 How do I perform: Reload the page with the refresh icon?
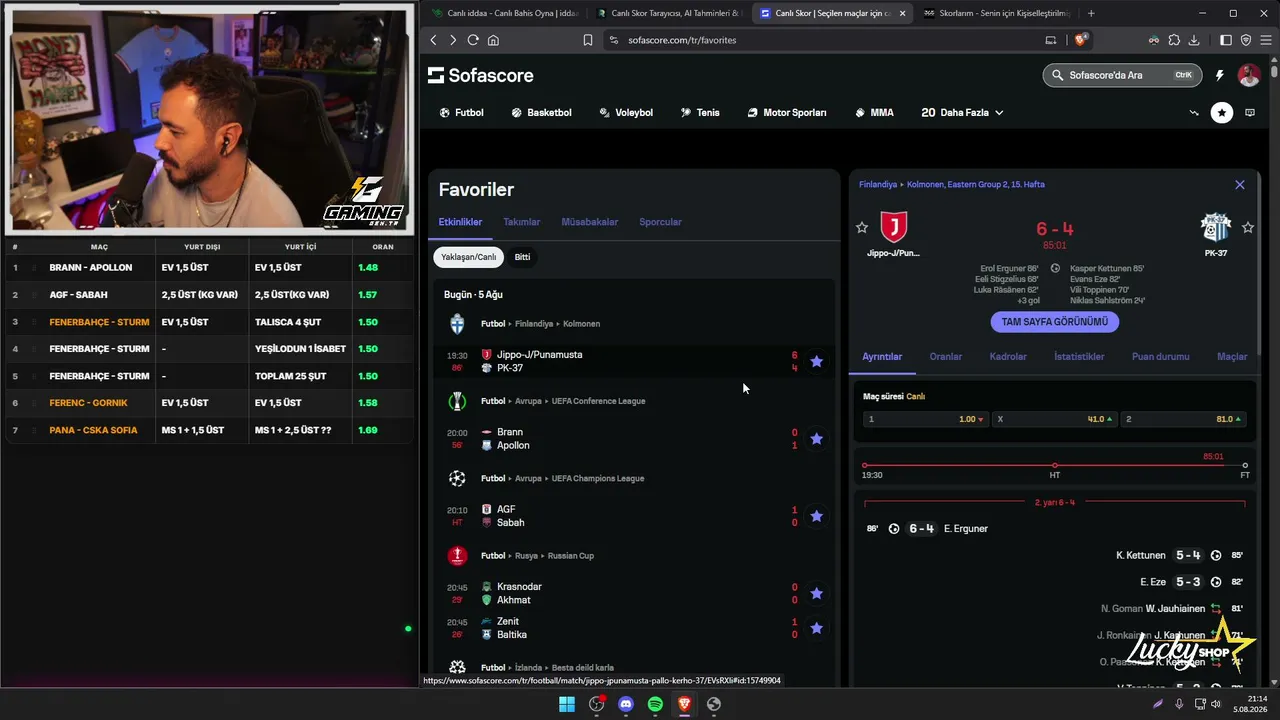(473, 40)
